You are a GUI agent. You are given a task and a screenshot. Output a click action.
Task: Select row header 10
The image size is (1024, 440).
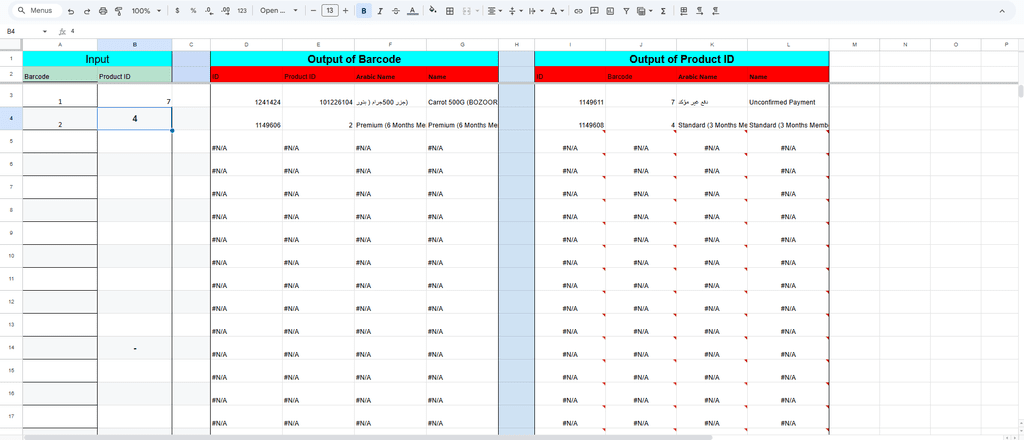[x=11, y=256]
